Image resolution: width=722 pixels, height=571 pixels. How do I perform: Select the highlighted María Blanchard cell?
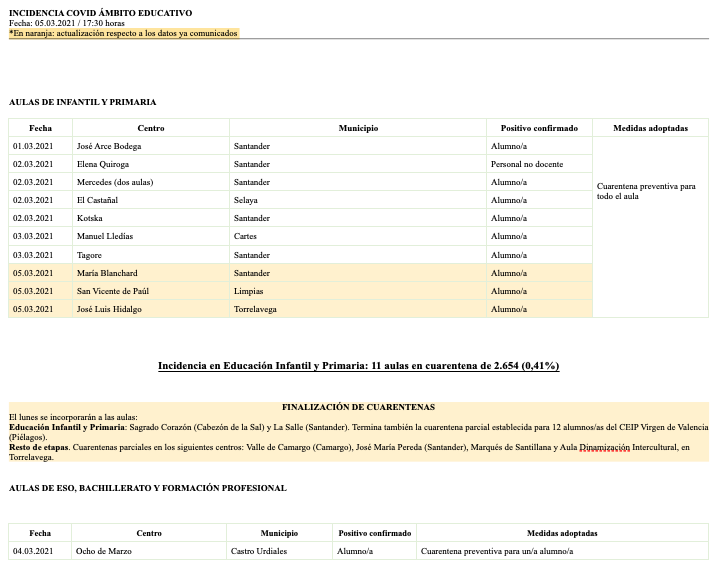[107, 273]
